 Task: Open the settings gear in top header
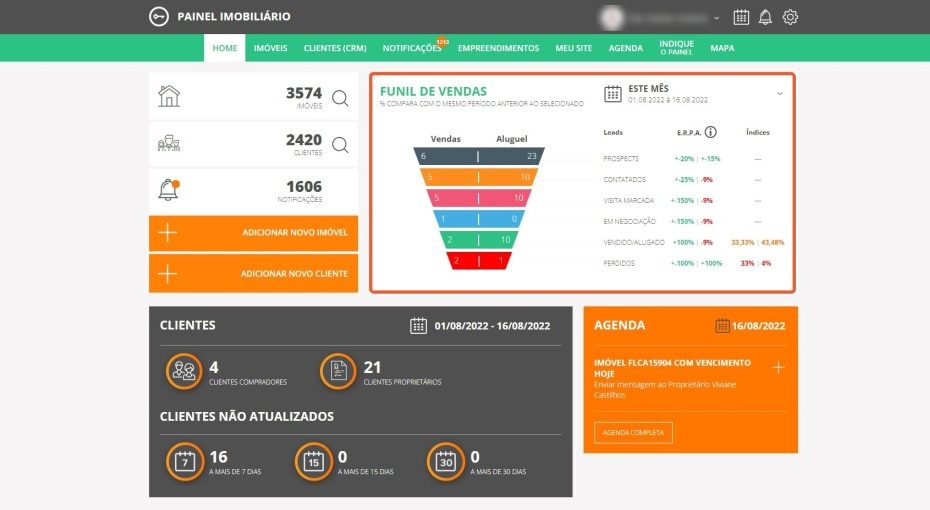pyautogui.click(x=790, y=17)
